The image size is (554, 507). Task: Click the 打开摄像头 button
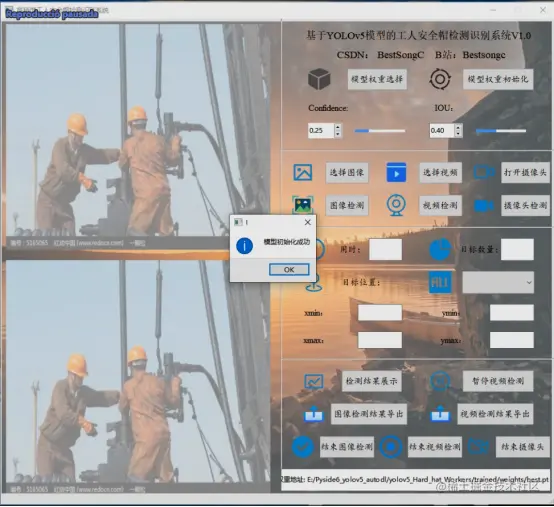tap(525, 172)
